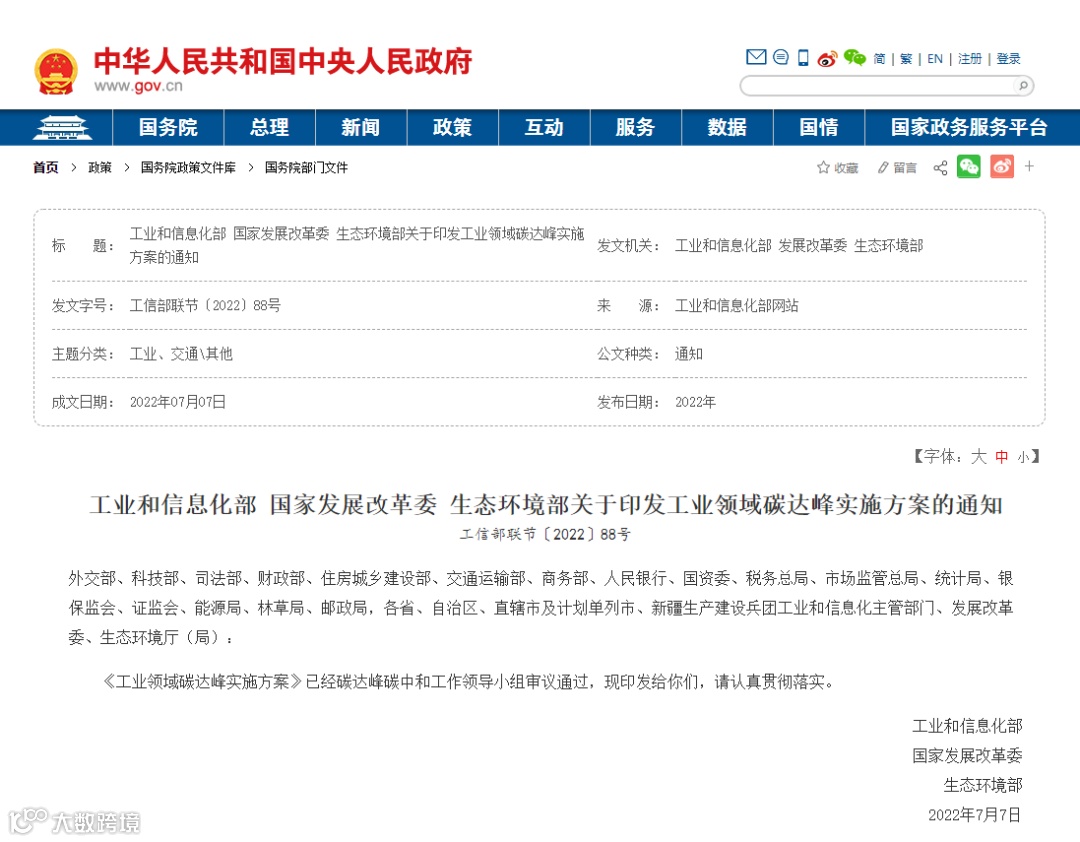Open the 互动 nav tab

click(544, 127)
